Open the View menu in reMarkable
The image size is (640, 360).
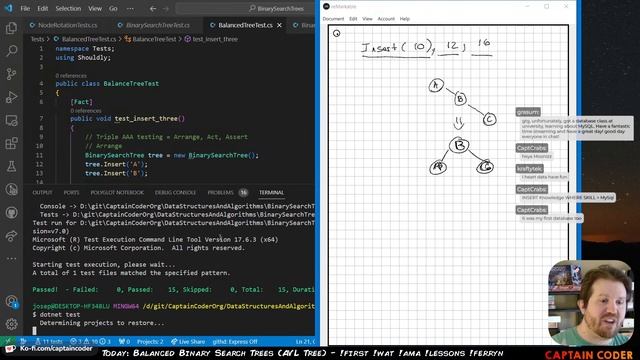pos(367,19)
